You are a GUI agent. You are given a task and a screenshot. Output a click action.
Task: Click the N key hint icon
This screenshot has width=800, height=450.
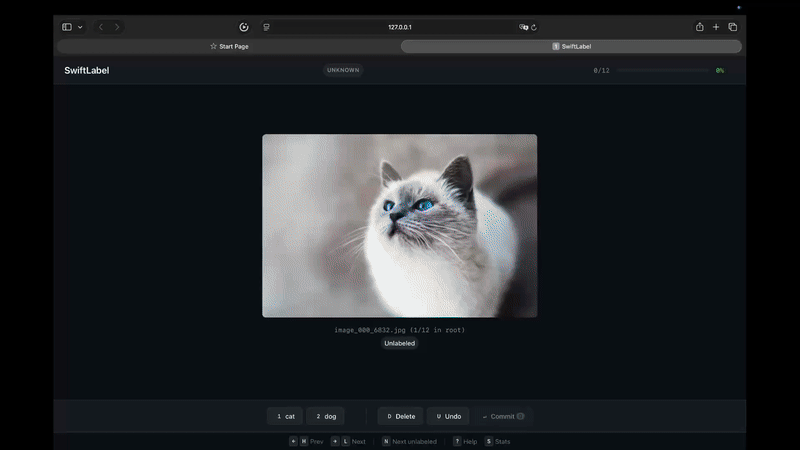tap(386, 441)
